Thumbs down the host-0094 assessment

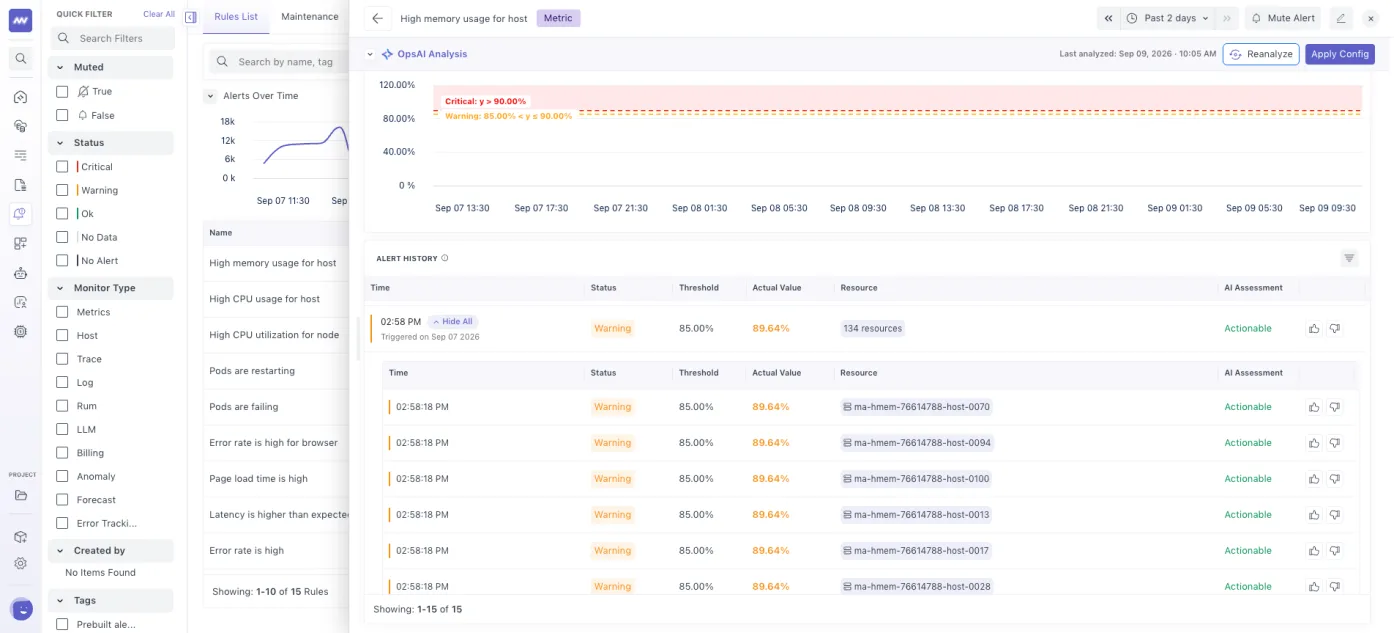1335,443
